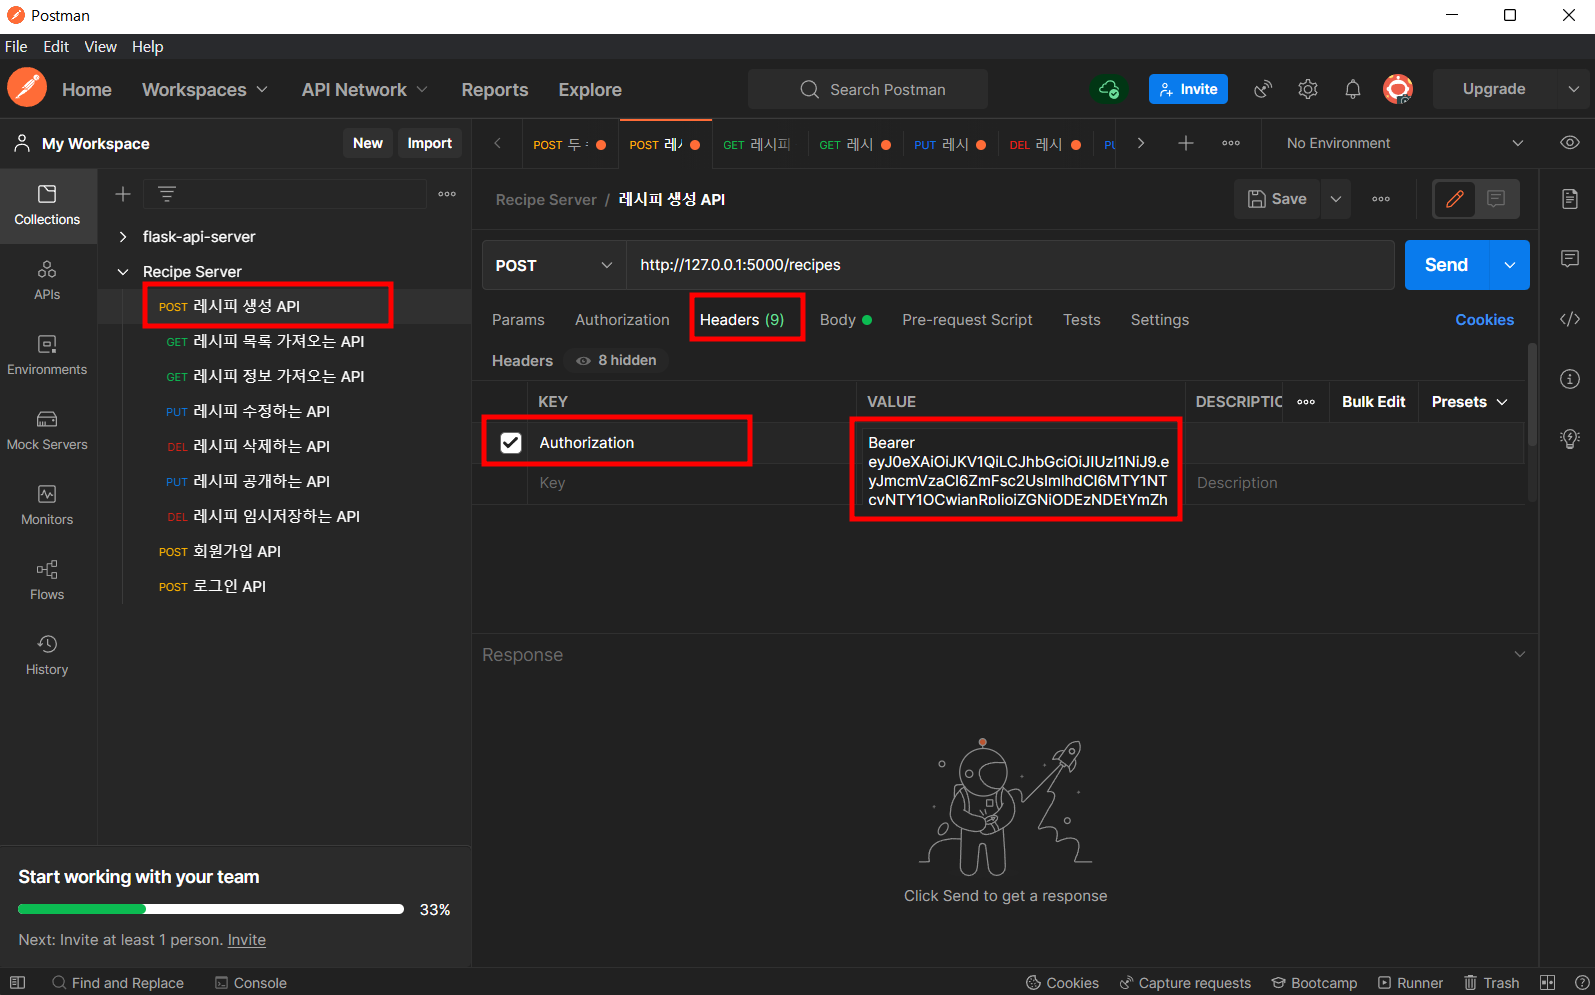Switch to the Params tab
This screenshot has width=1595, height=995.
518,320
